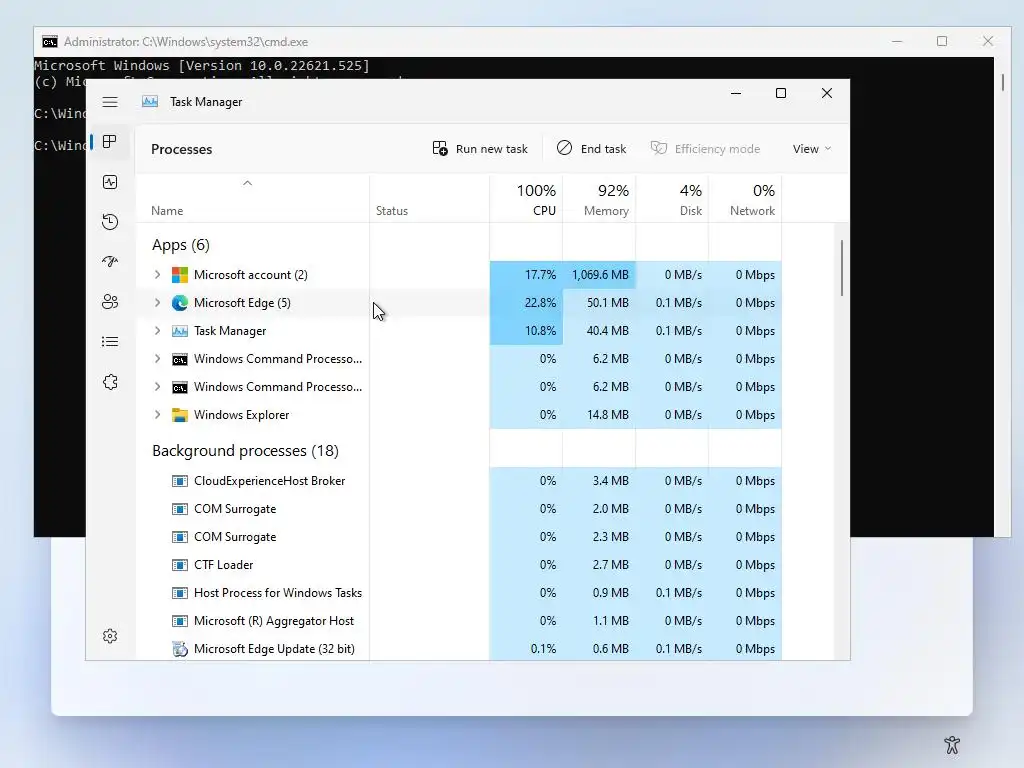Click the Apps (6) group heading
The image size is (1024, 768).
[181, 245]
